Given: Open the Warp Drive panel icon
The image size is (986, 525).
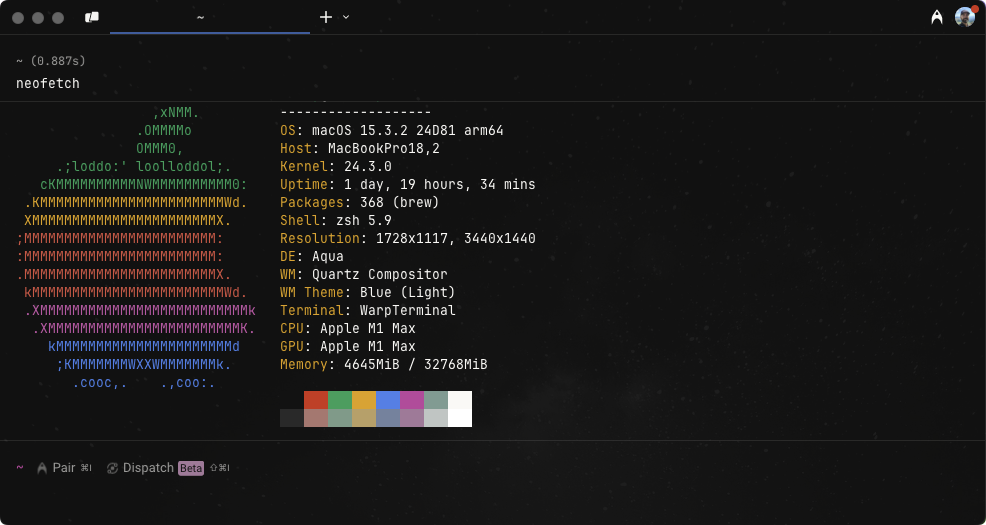Looking at the screenshot, I should [x=92, y=18].
